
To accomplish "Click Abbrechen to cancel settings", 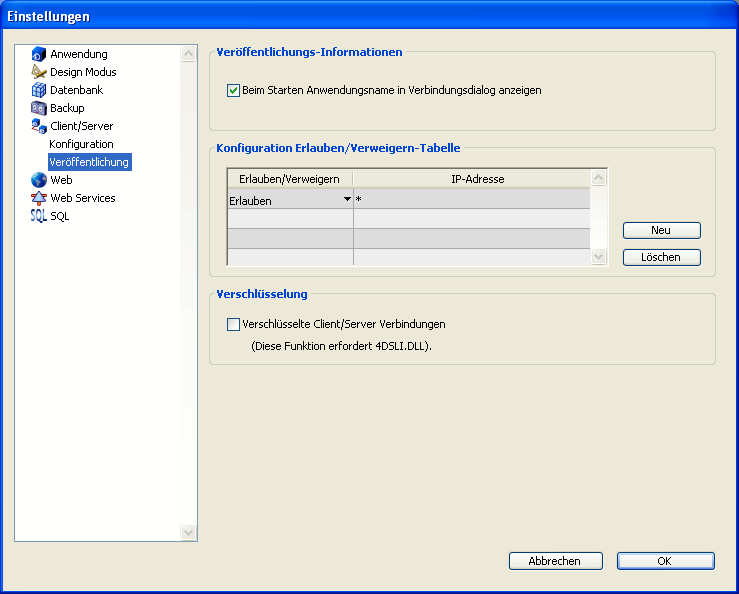I will pyautogui.click(x=554, y=561).
